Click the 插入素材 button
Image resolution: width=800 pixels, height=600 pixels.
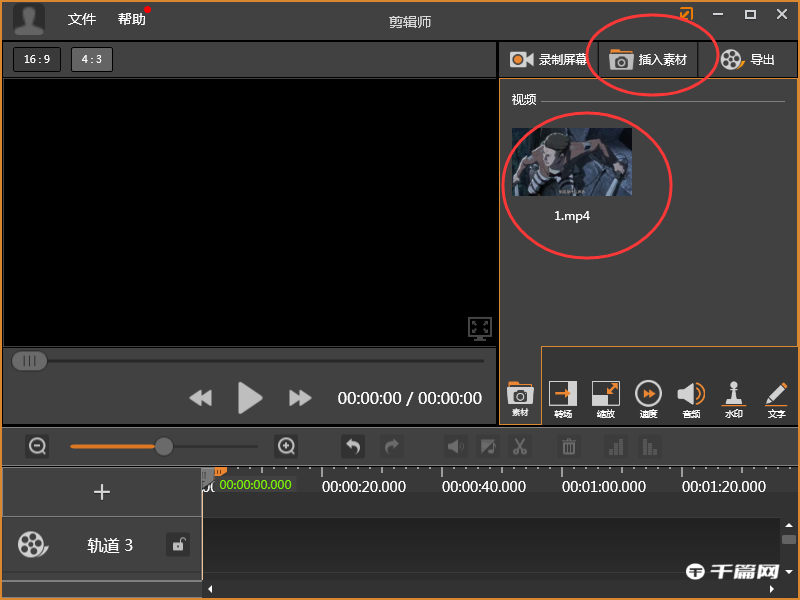point(649,60)
